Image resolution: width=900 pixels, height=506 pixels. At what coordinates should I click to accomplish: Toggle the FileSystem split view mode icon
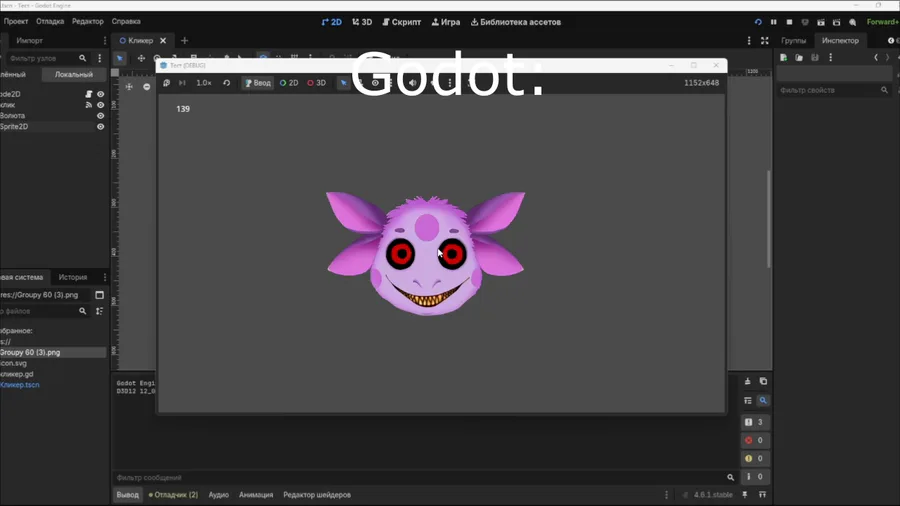click(99, 295)
